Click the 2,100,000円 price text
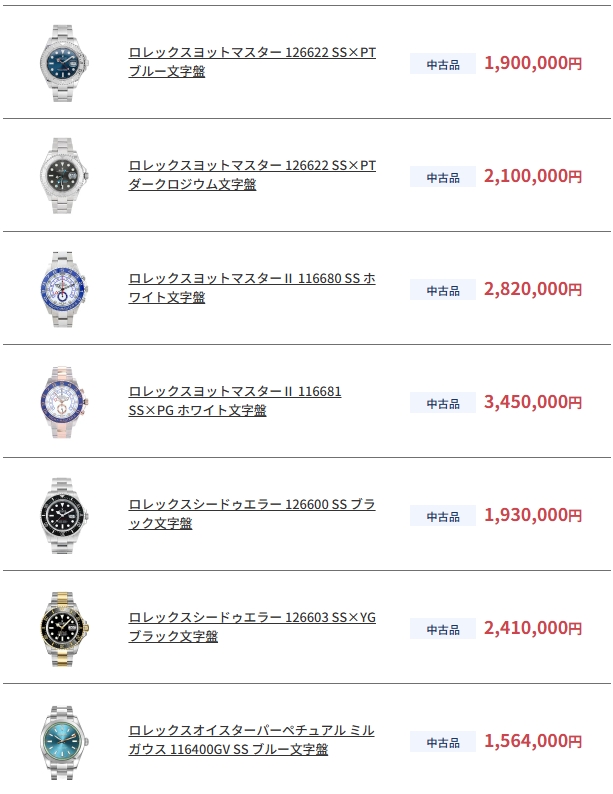Image resolution: width=613 pixels, height=794 pixels. tap(532, 176)
